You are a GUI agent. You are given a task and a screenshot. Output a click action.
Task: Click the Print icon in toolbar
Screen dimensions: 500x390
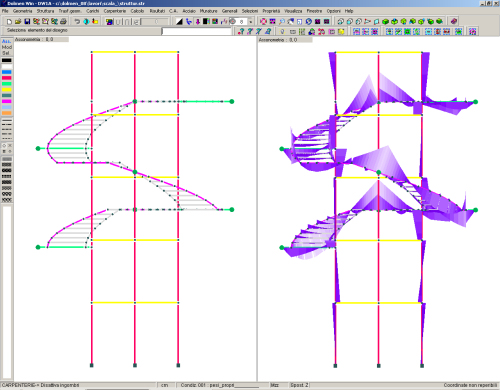coord(63,22)
